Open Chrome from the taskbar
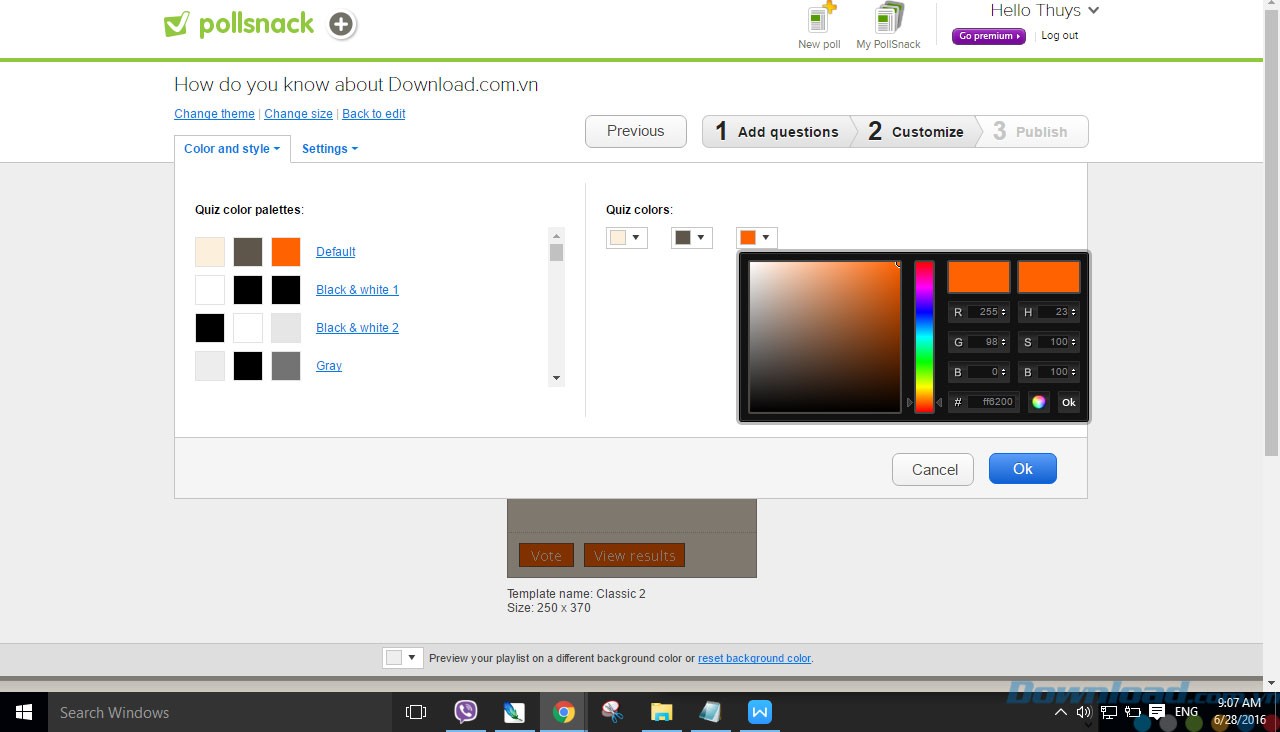 click(564, 712)
